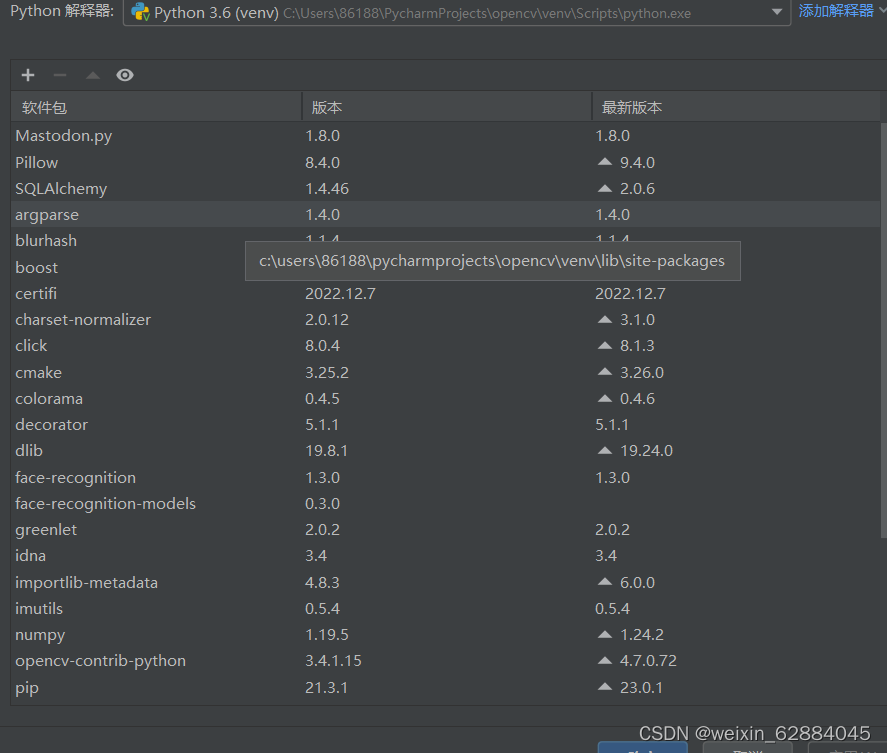Click the Python interpreter combo box field
This screenshot has width=887, height=753.
click(x=457, y=12)
